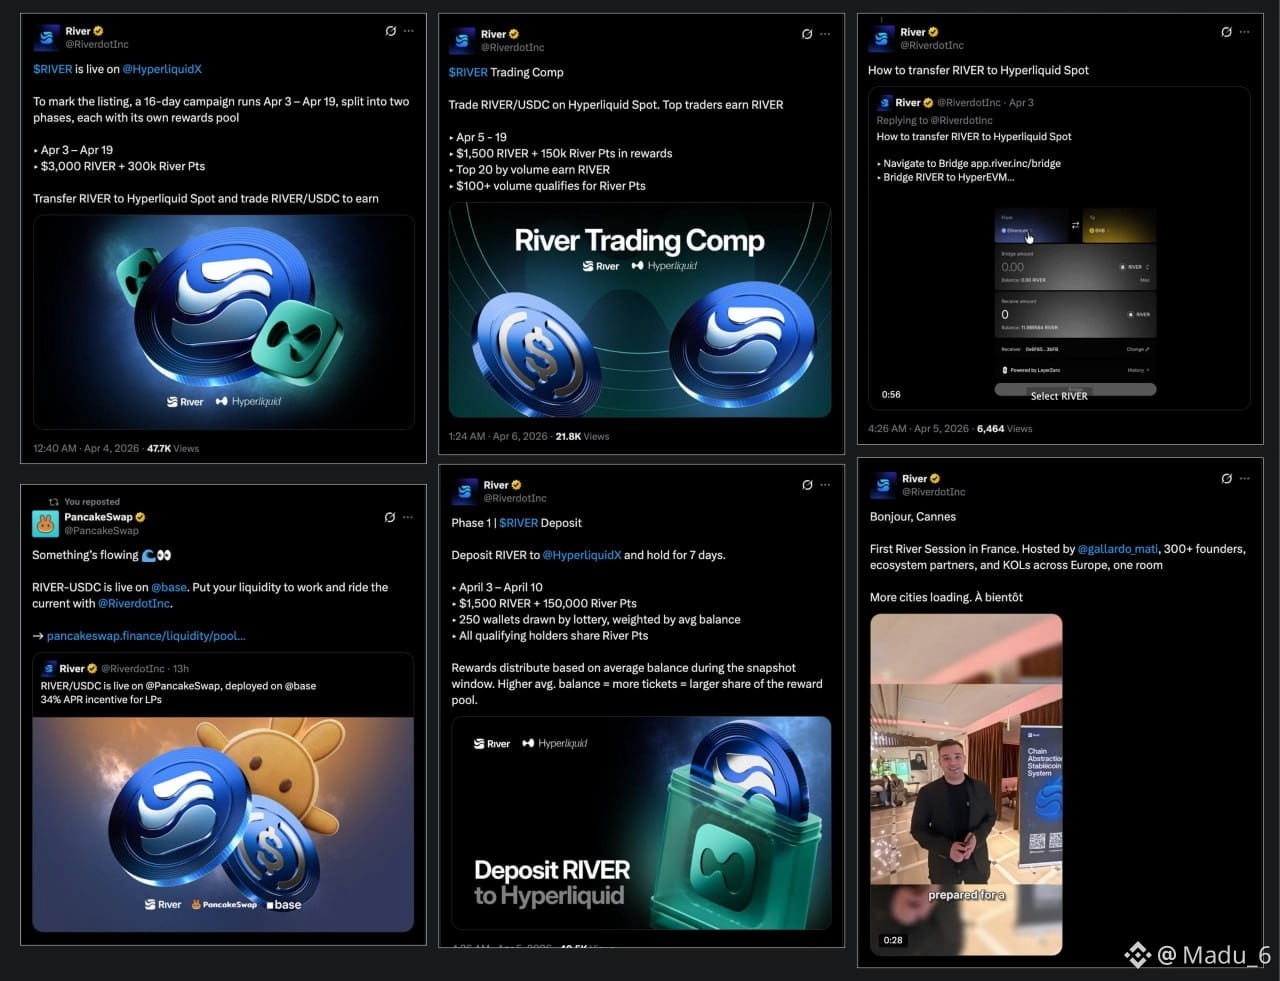Click the PancakeSwap profile avatar
Image resolution: width=1280 pixels, height=981 pixels.
[45, 523]
